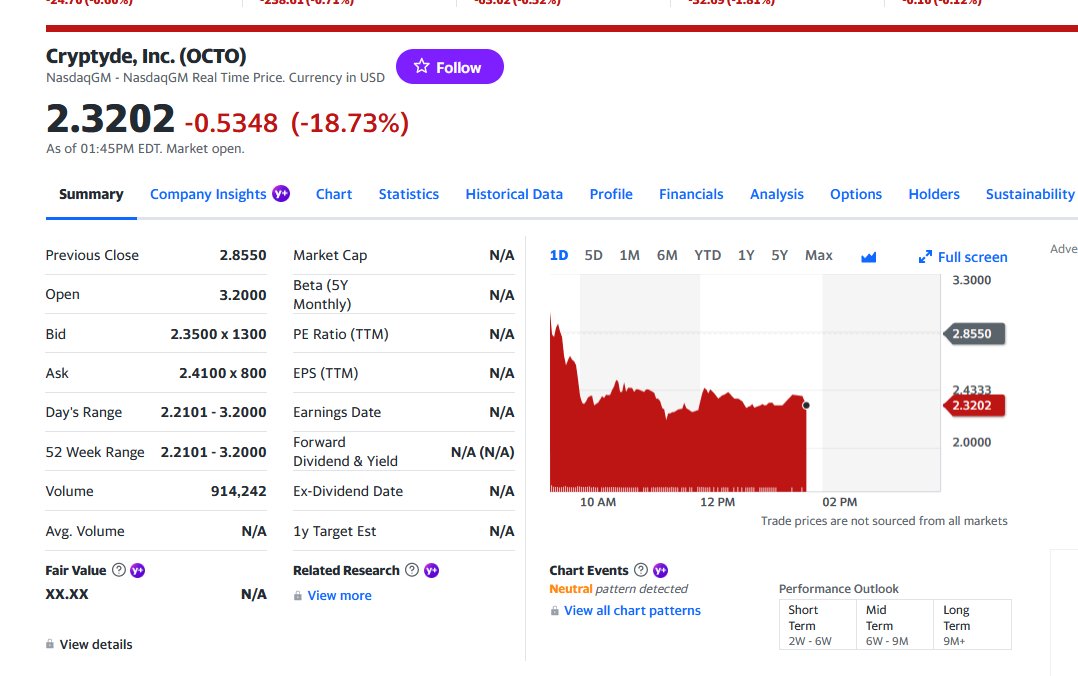
Task: Click the Avg. Volume label
Action: point(85,532)
